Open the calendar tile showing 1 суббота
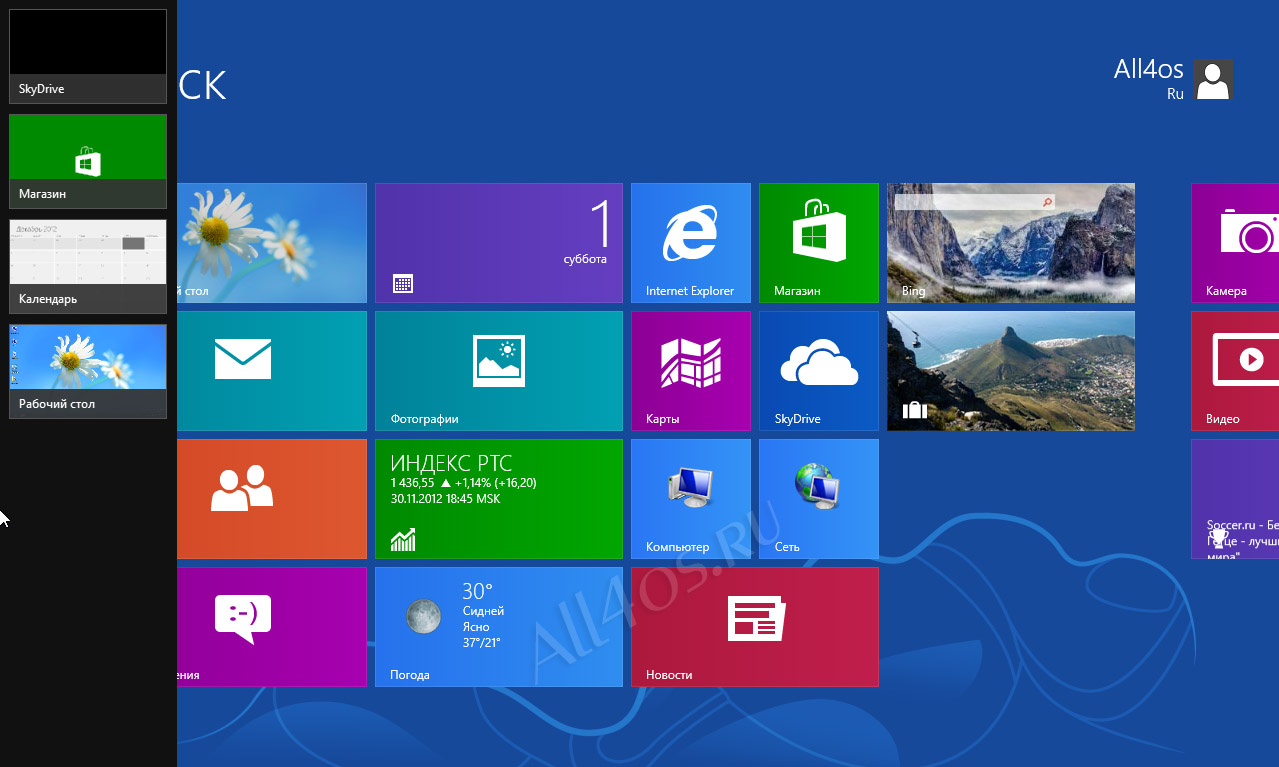The width and height of the screenshot is (1279, 767). point(499,243)
